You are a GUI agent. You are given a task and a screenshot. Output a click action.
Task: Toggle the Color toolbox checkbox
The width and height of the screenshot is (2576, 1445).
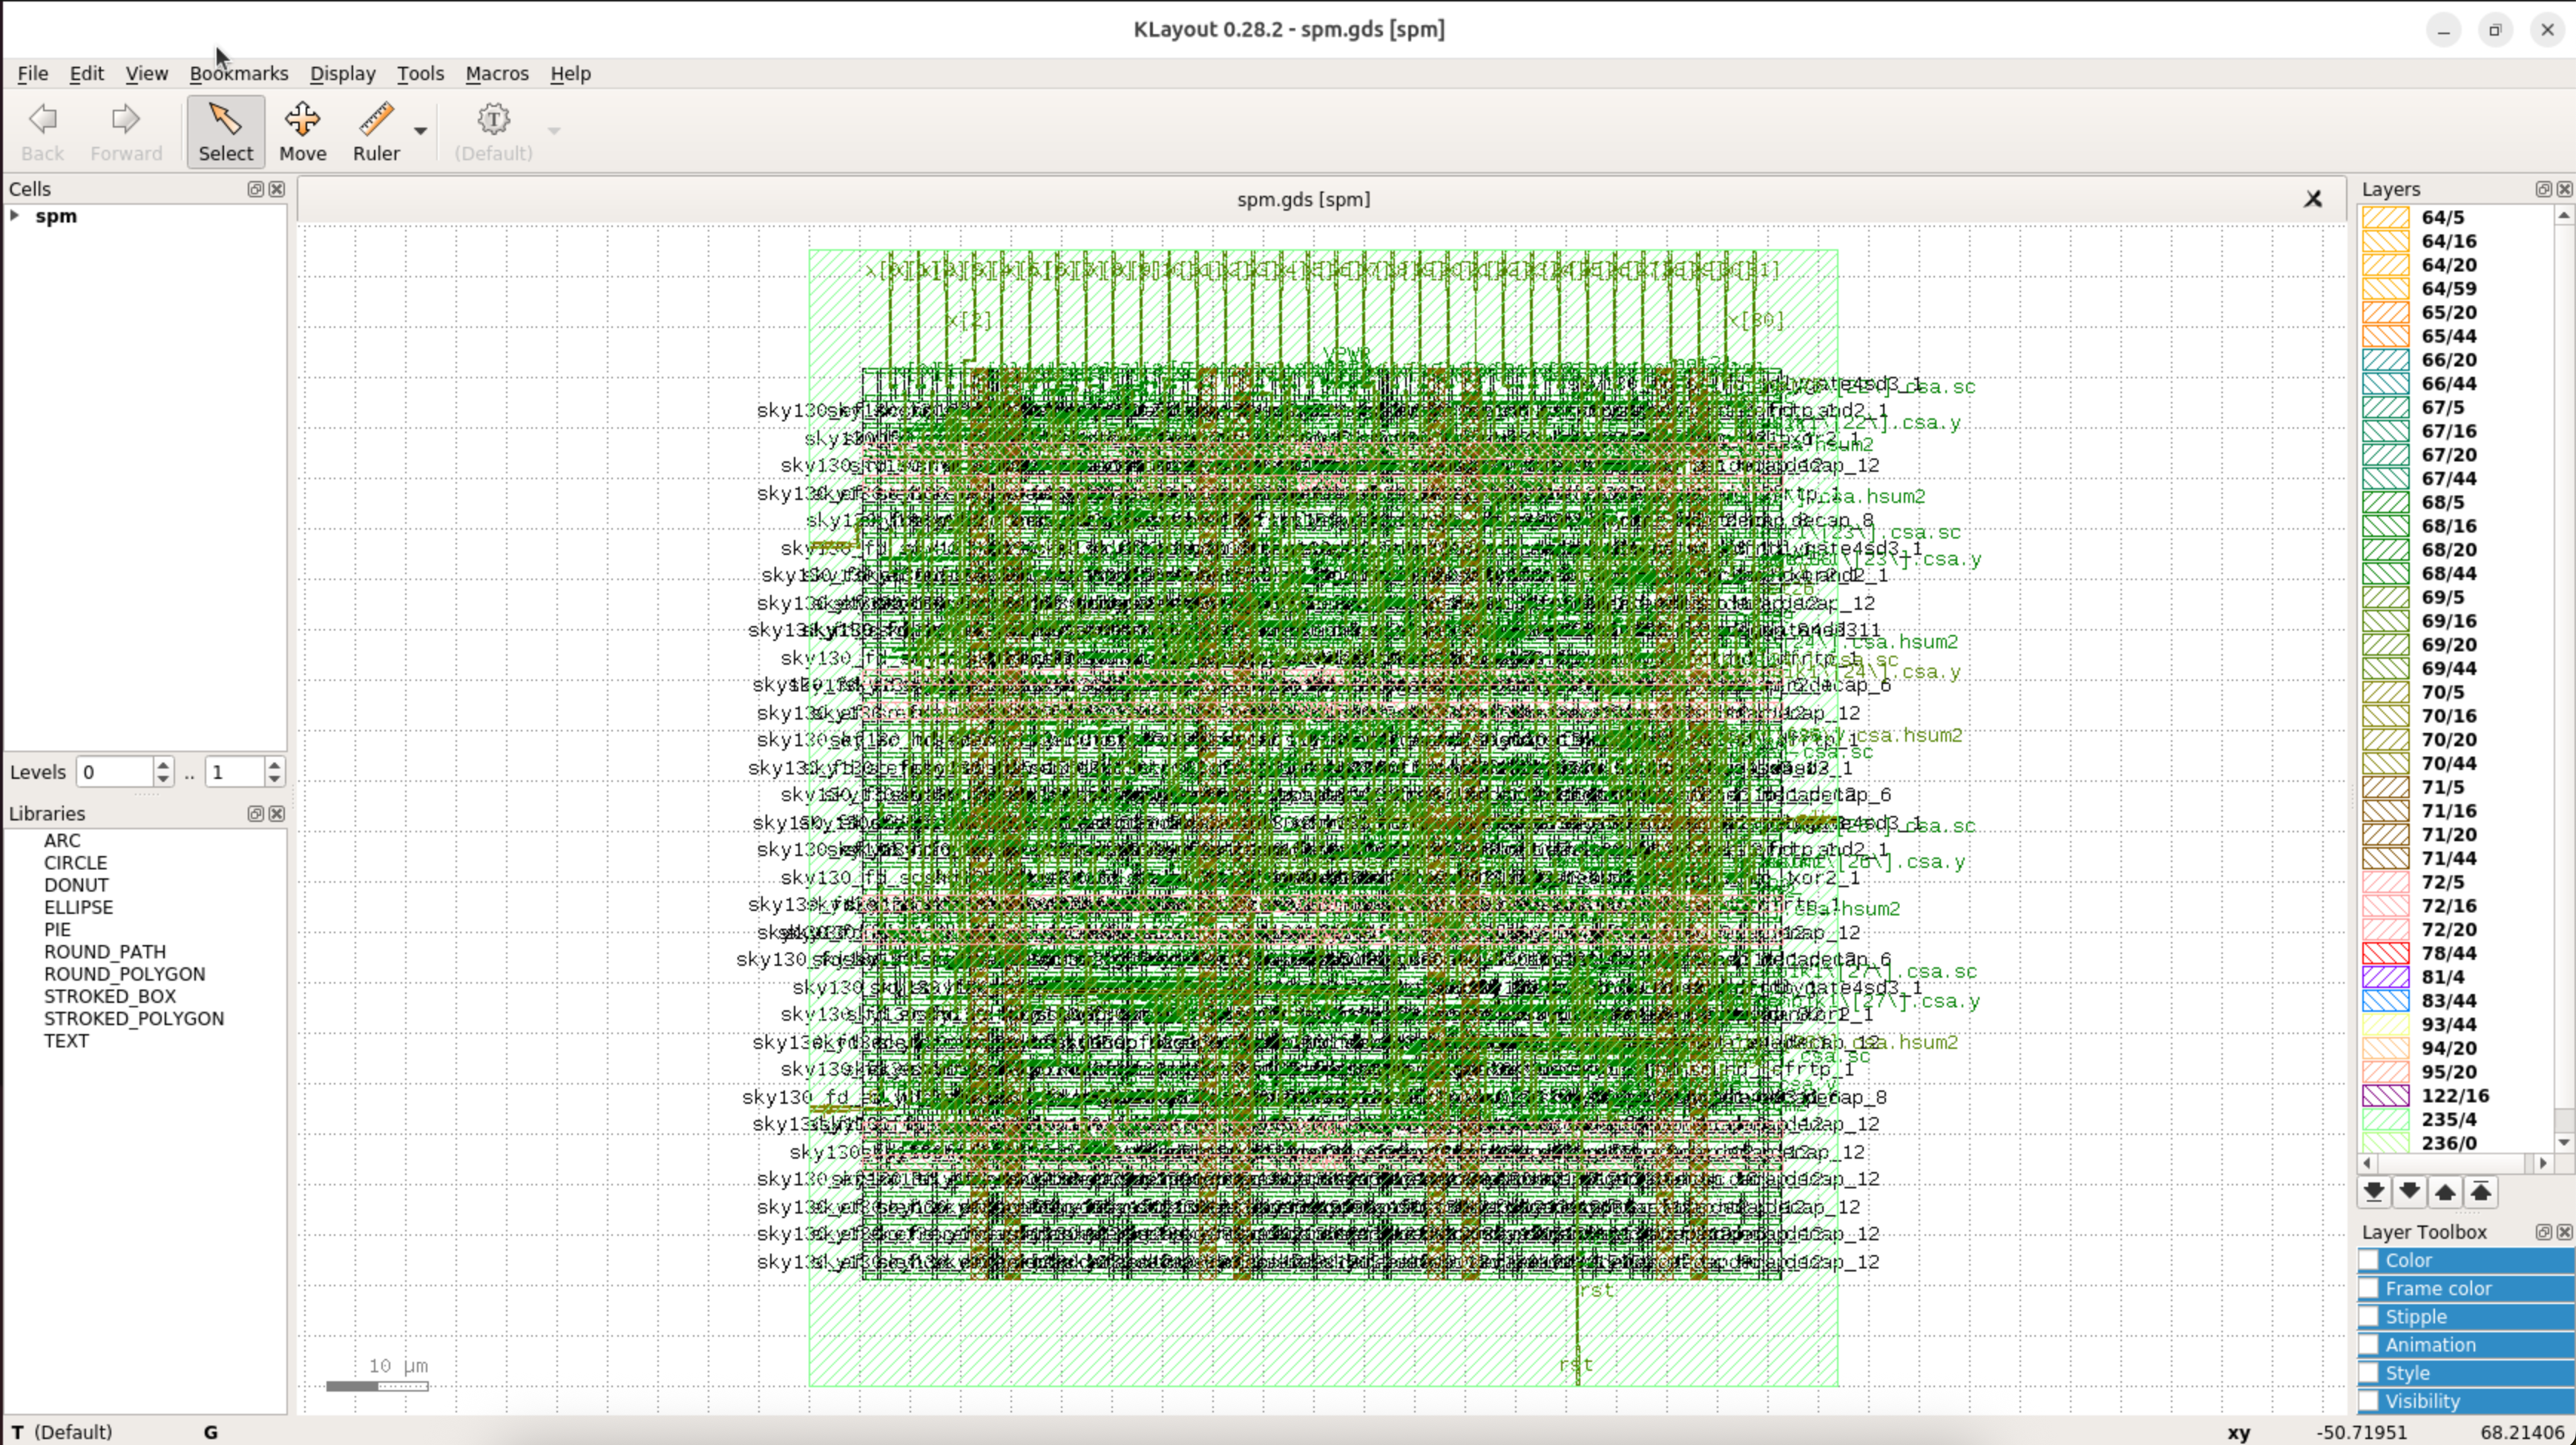coord(2369,1260)
